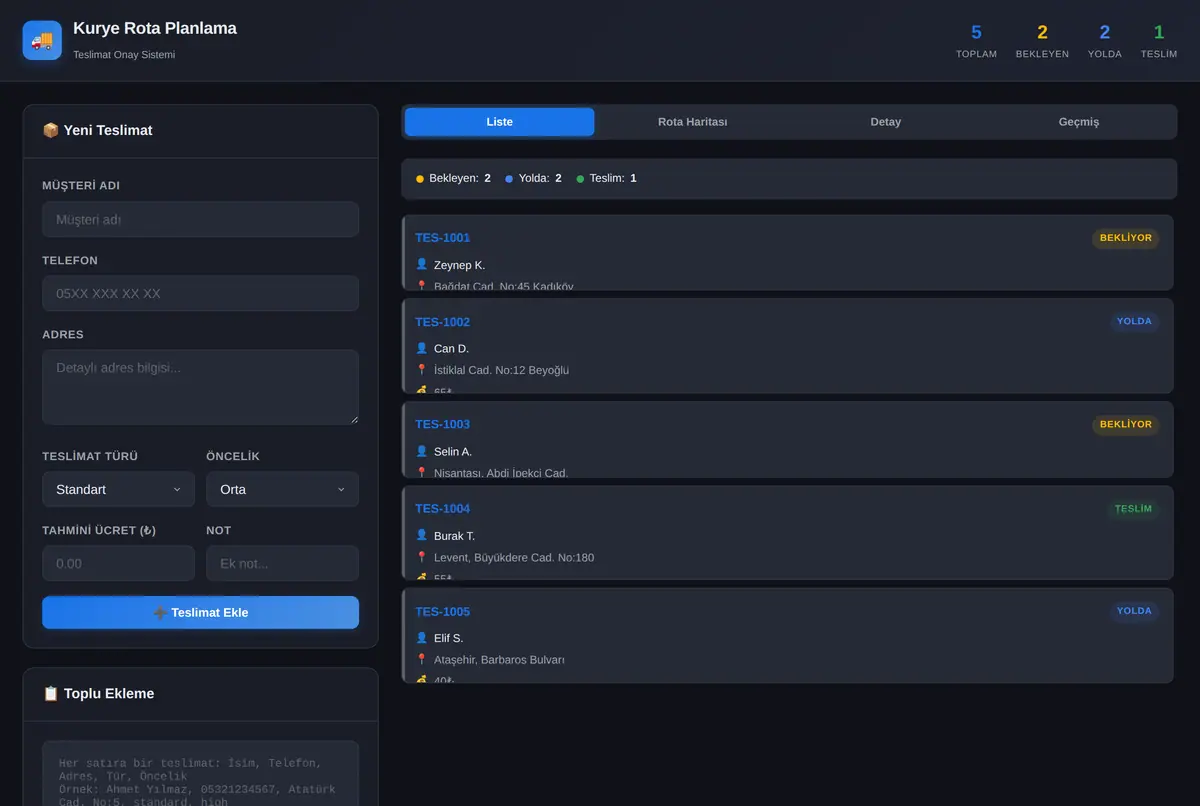Image resolution: width=1200 pixels, height=806 pixels.
Task: Click the TESLİM badge on TES-1004
Action: coord(1134,509)
